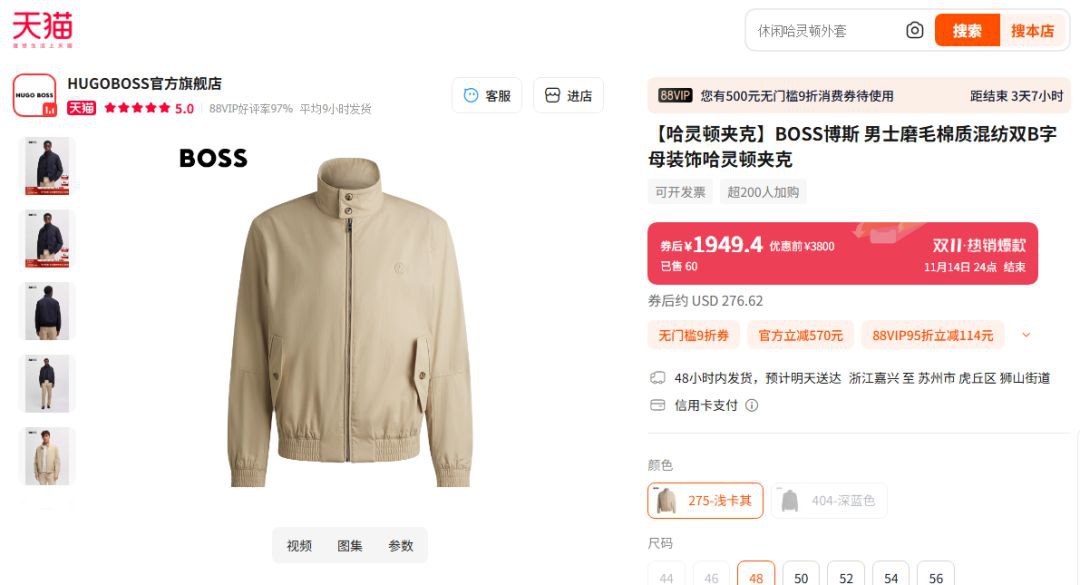Image resolution: width=1080 pixels, height=585 pixels.
Task: Select the back-view jacket thumbnail
Action: point(47,311)
